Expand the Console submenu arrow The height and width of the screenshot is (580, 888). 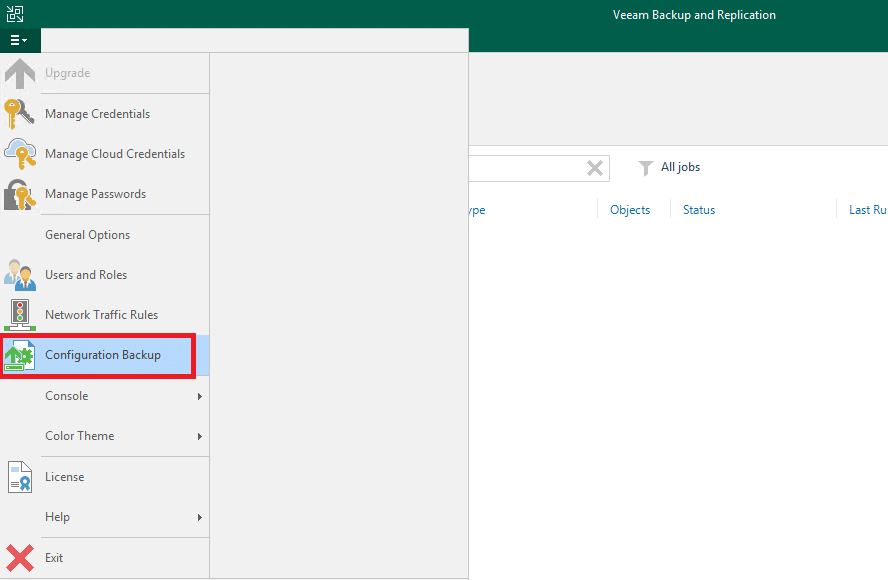(x=199, y=396)
